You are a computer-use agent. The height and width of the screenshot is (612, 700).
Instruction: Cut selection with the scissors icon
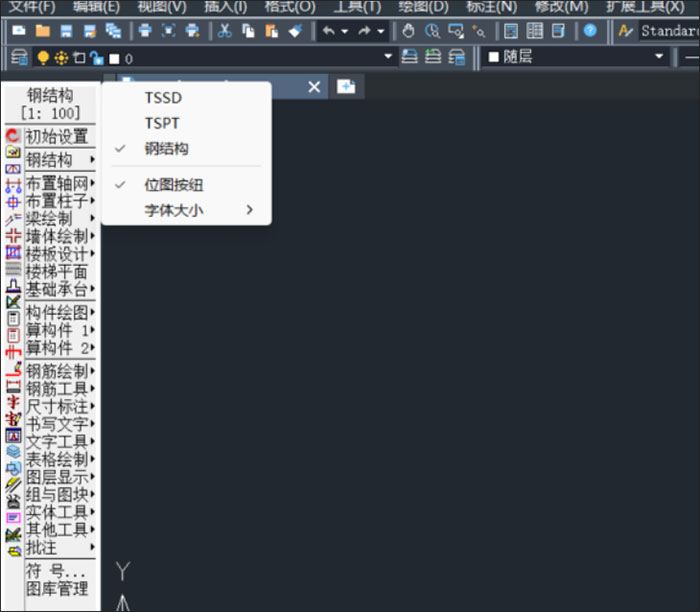point(225,31)
